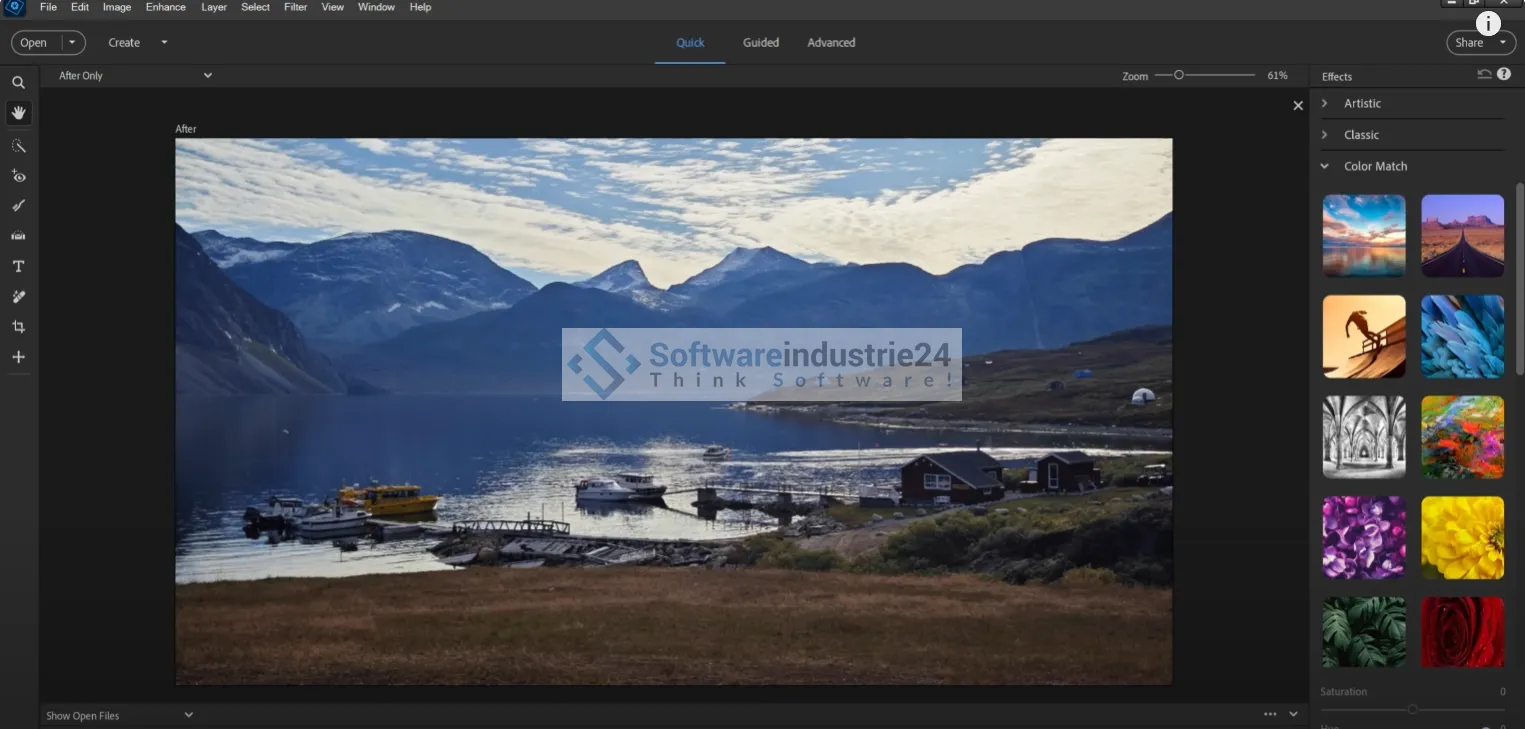Select the Horizontal Type text tool
This screenshot has height=729, width=1525.
18,266
